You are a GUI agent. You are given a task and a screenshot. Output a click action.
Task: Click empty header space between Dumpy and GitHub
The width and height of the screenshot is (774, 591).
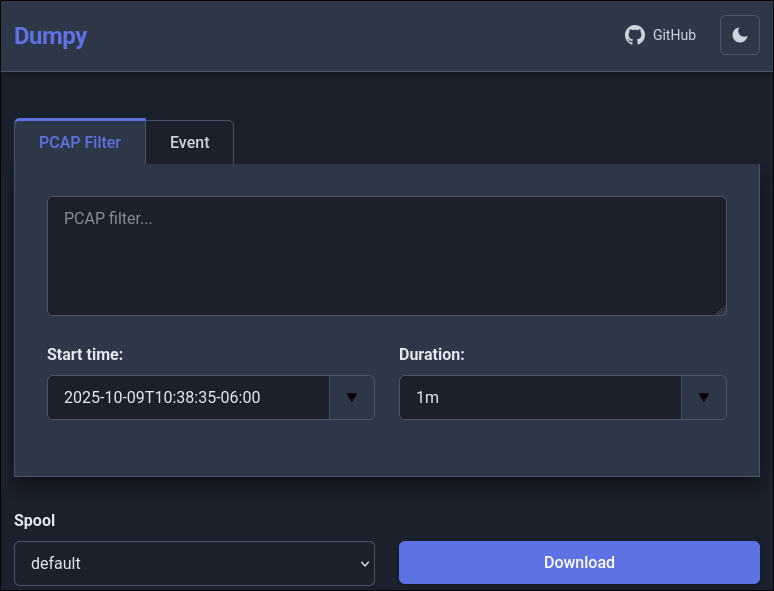pos(350,36)
